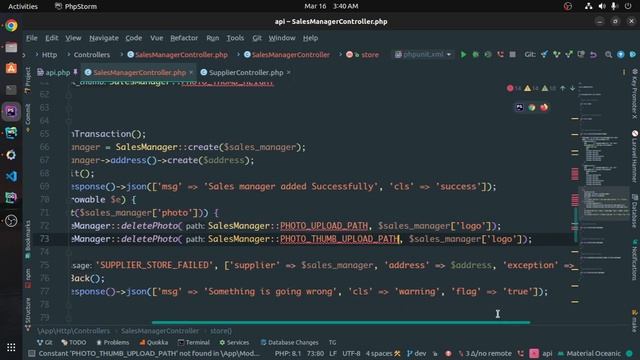Open Material Oceanic theme switcher

point(589,353)
